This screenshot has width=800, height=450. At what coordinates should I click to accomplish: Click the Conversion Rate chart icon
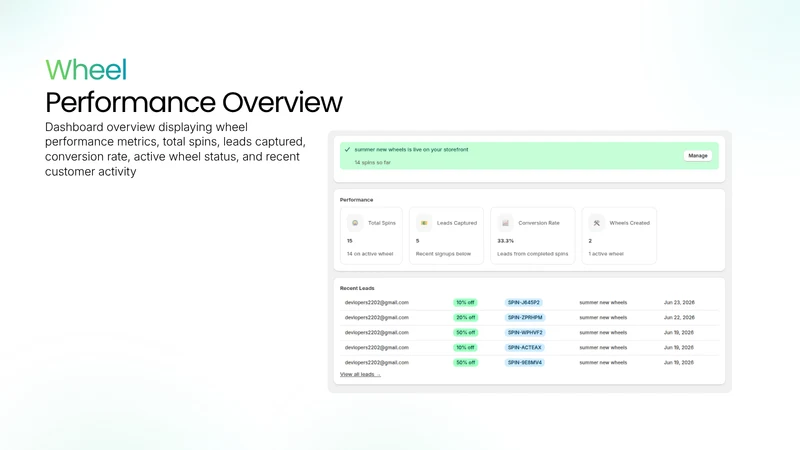[x=505, y=223]
